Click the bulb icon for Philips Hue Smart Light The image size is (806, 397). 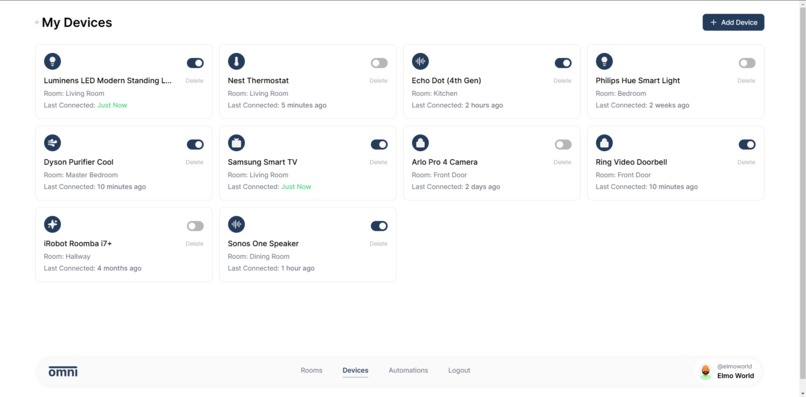tap(604, 61)
